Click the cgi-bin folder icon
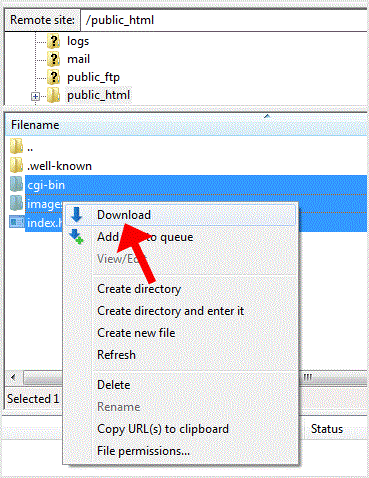Screen dimensions: 369x478 click(x=16, y=184)
